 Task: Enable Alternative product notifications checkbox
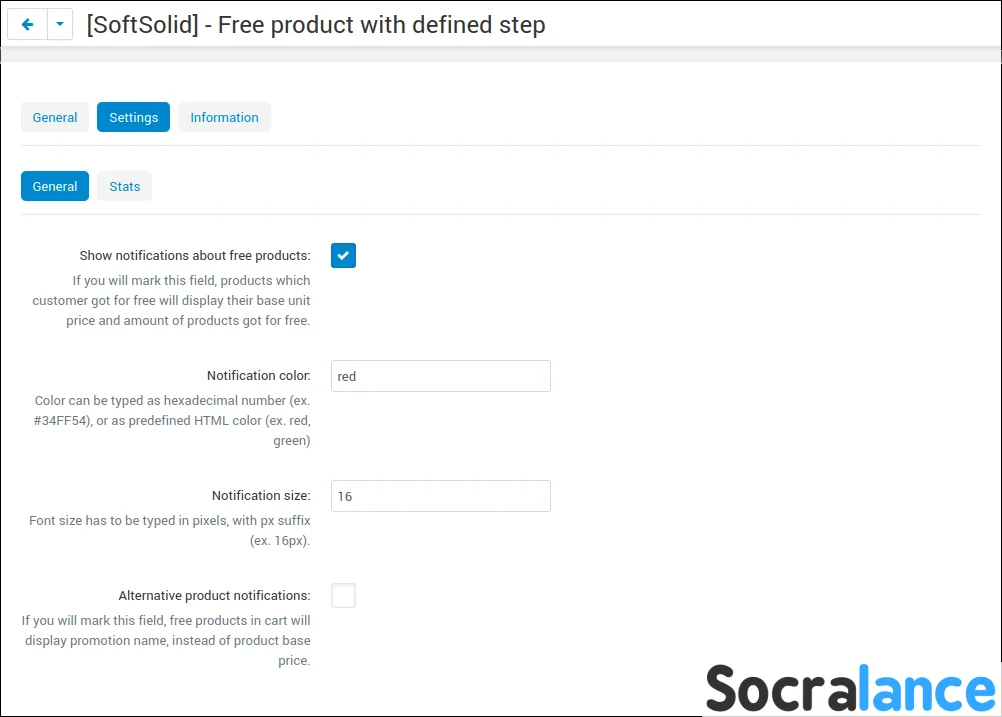pos(343,596)
